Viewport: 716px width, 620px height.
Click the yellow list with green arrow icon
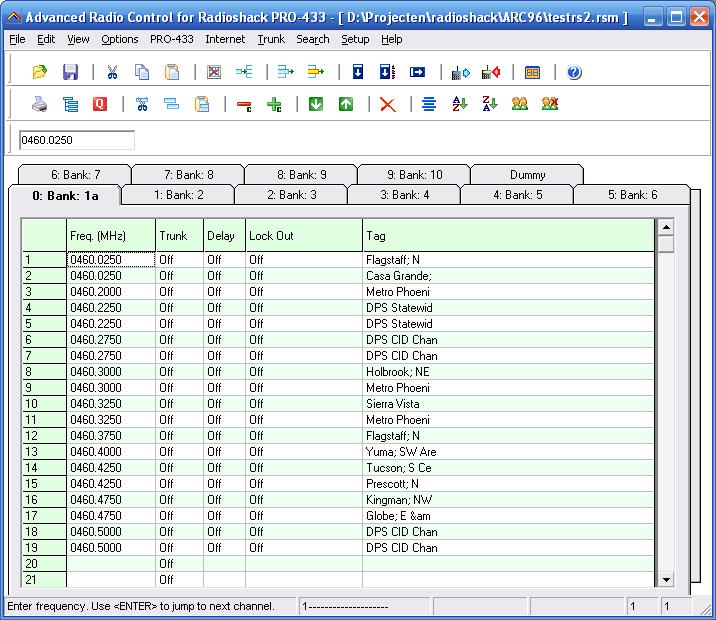click(316, 72)
